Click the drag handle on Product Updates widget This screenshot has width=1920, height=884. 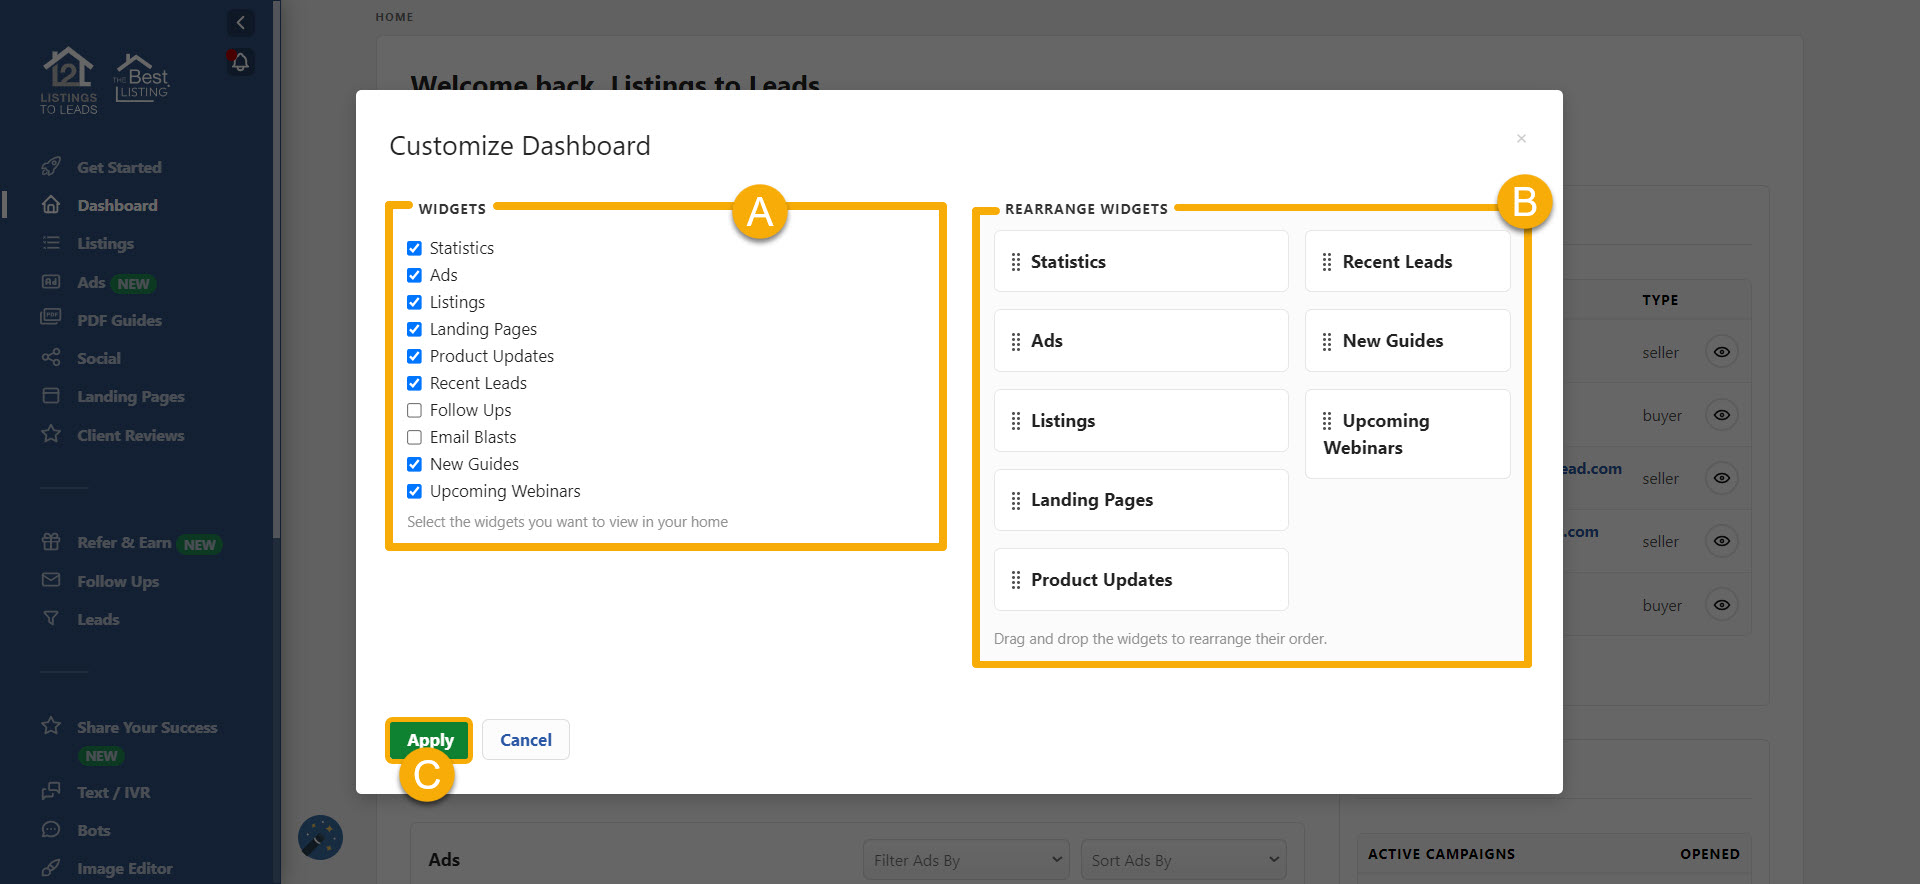1016,580
